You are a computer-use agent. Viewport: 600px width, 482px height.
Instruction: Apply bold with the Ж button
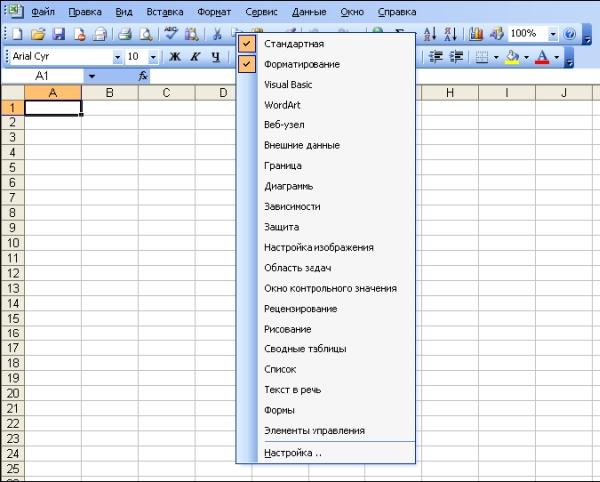click(x=175, y=57)
